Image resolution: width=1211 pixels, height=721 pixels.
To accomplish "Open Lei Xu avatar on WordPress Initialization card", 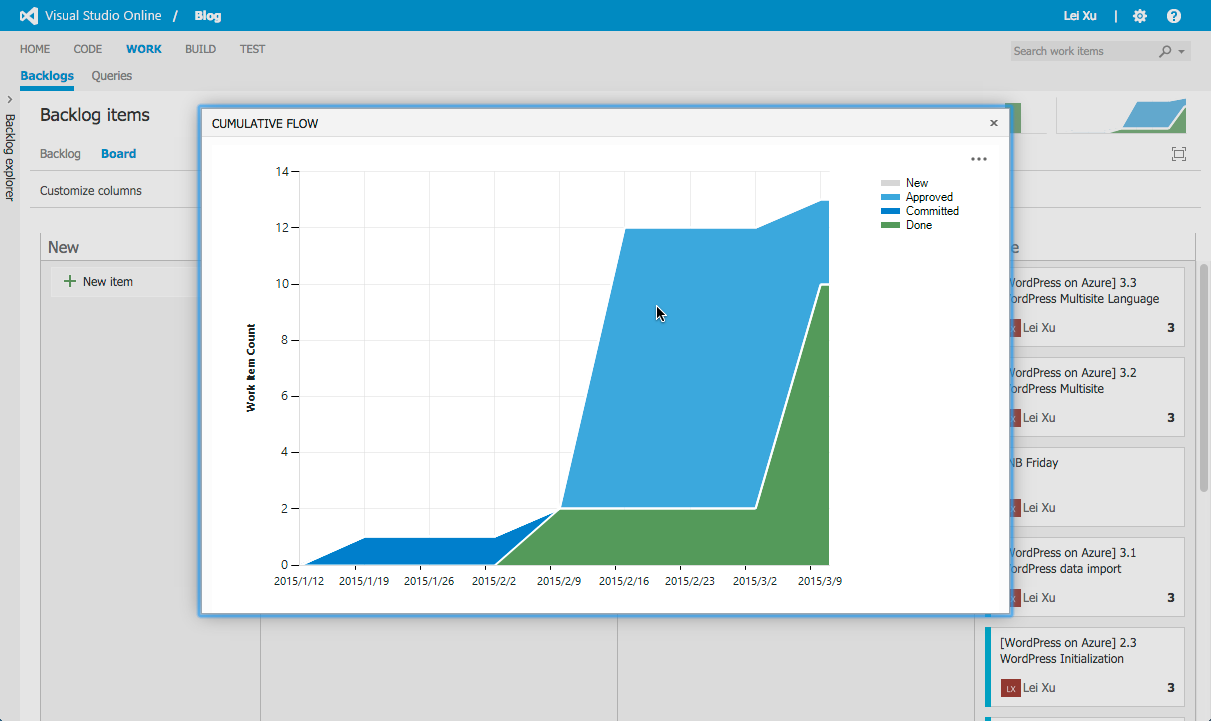I will click(x=1011, y=688).
